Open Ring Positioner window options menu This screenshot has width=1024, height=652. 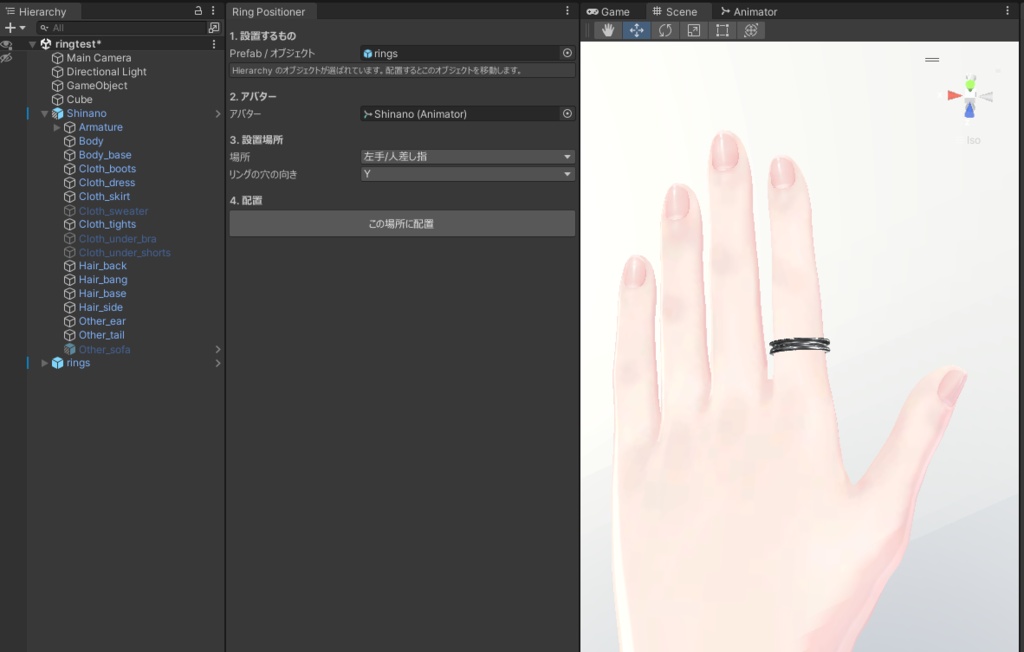point(567,10)
